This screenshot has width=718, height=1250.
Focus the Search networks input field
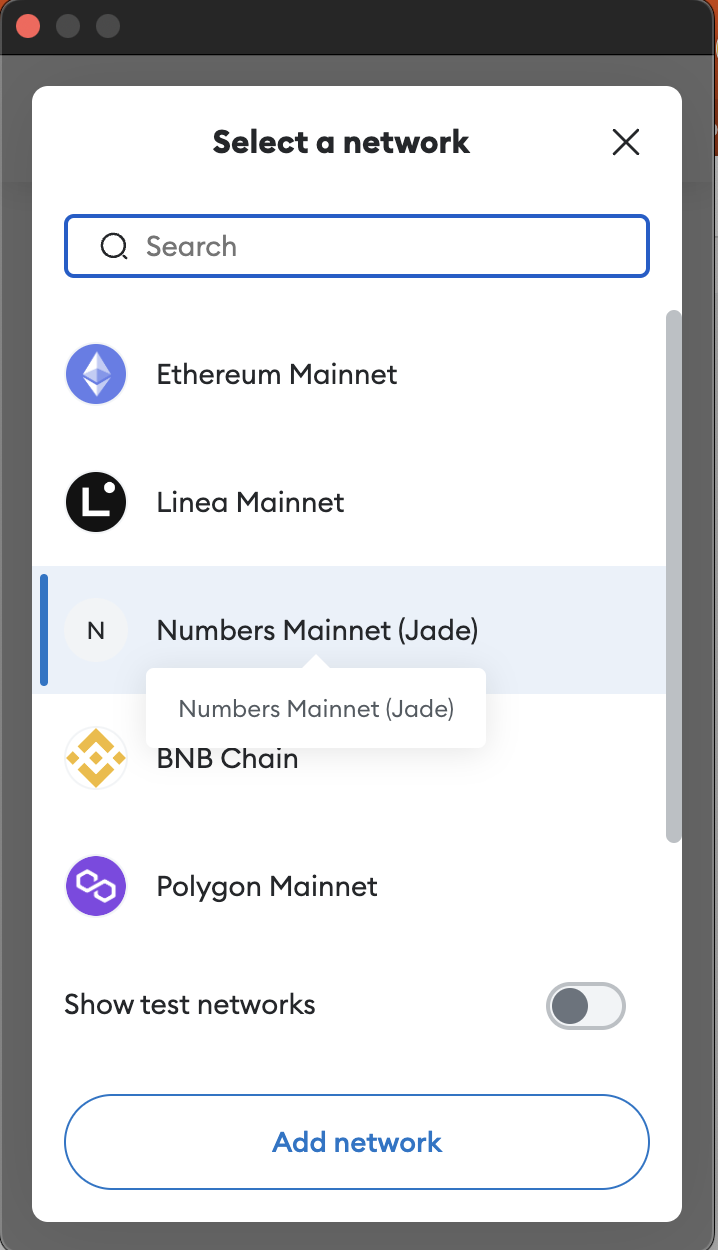coord(357,246)
